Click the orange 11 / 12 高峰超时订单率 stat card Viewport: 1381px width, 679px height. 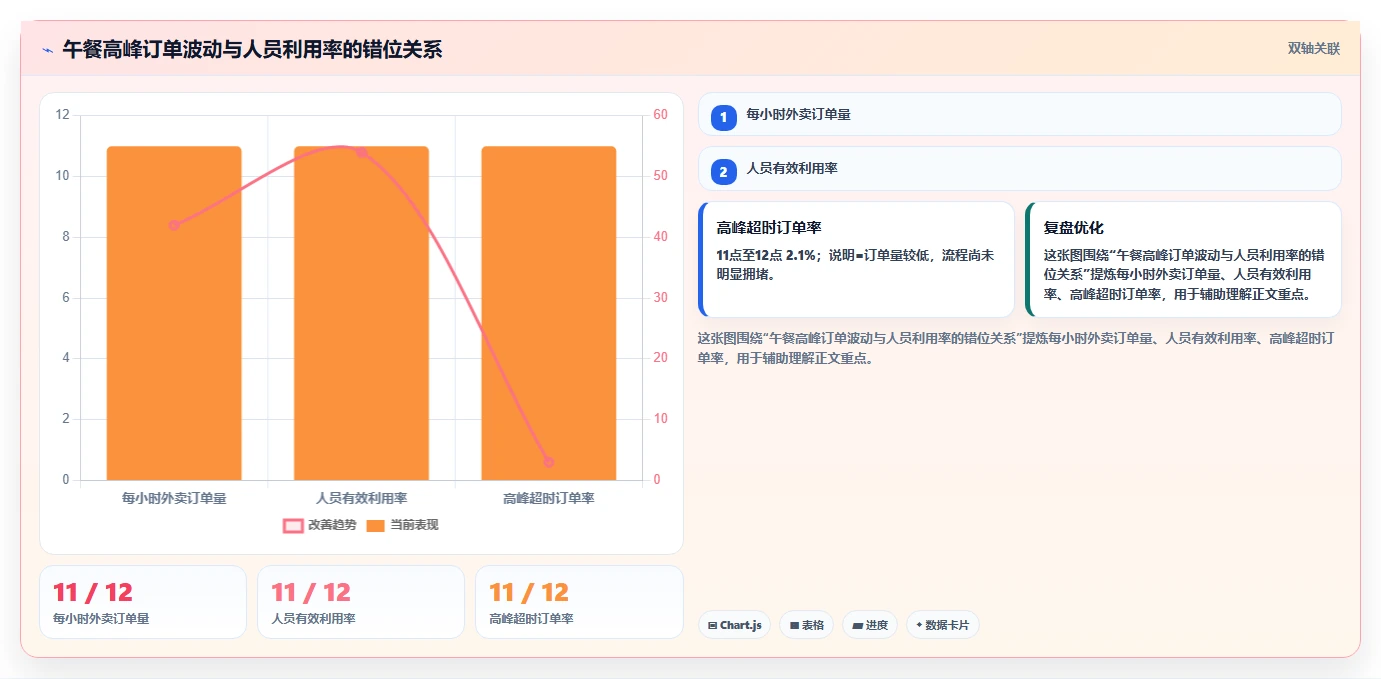click(x=579, y=602)
